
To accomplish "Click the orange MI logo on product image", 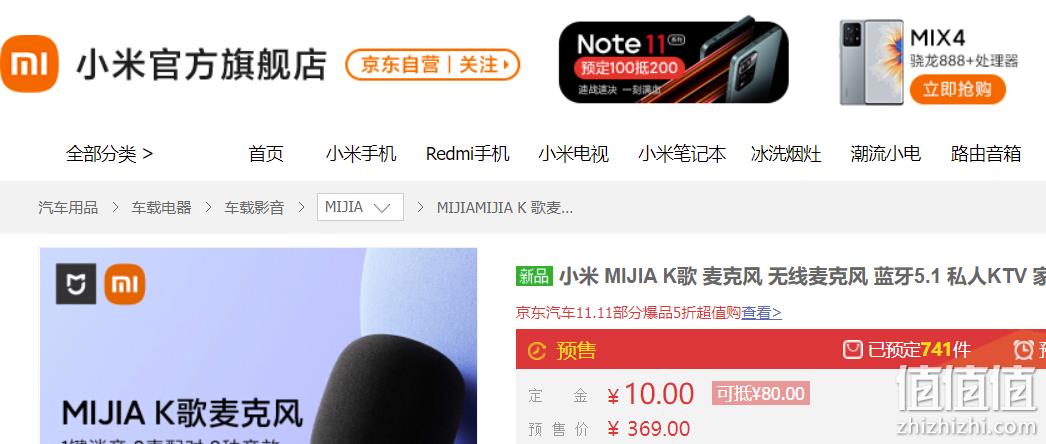I will click(125, 284).
